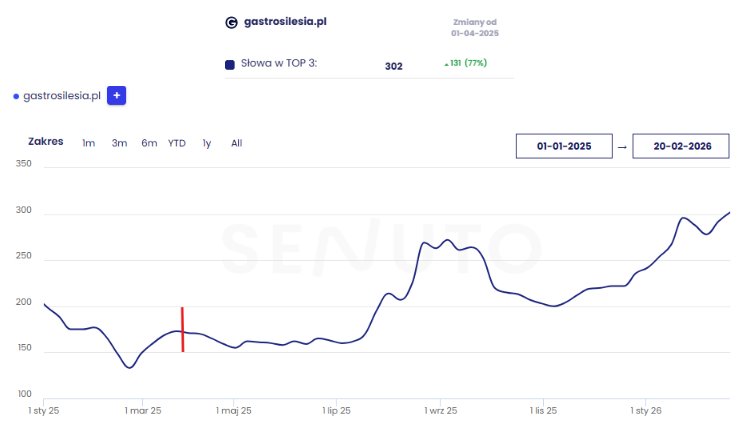
Task: Toggle the Słowa w TOP 3 series square
Action: (230, 64)
